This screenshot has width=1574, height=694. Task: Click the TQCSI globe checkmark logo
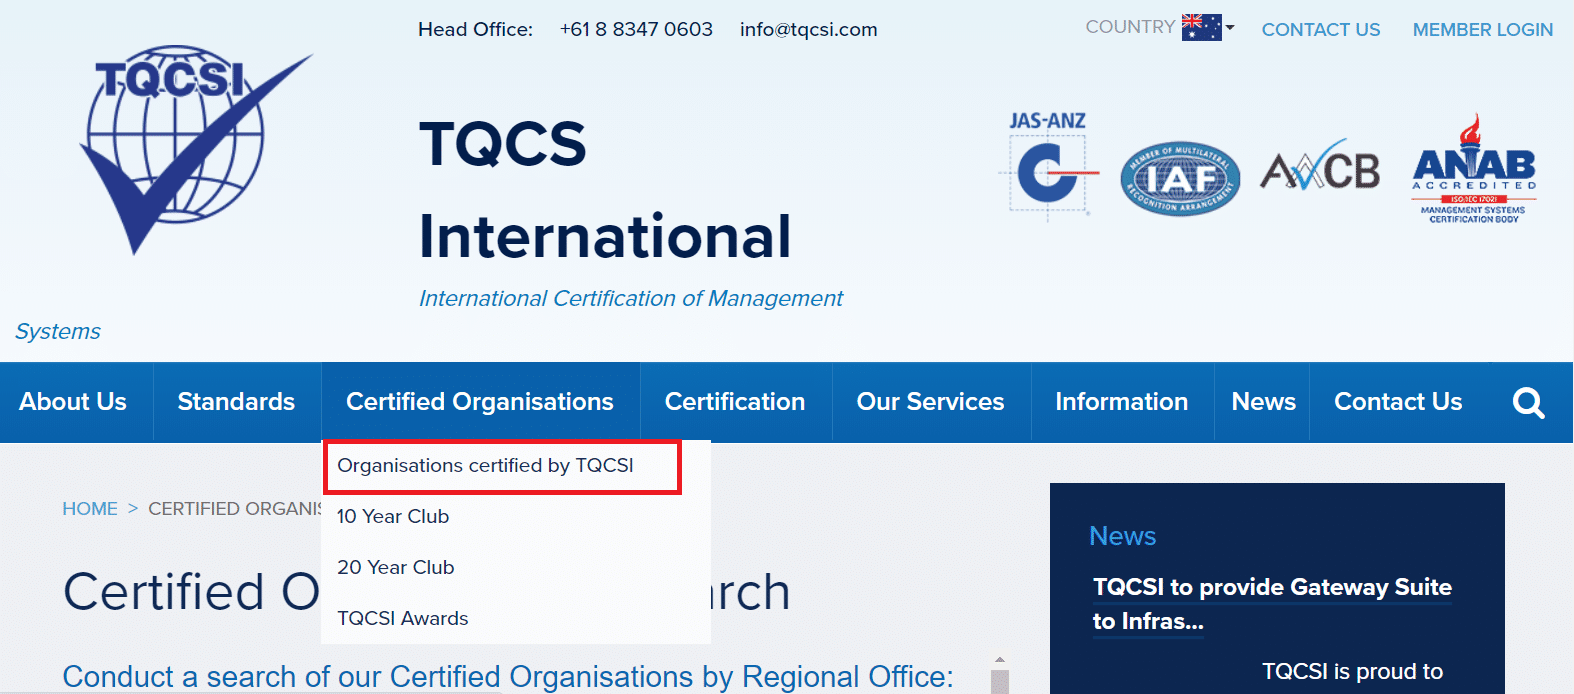point(196,149)
